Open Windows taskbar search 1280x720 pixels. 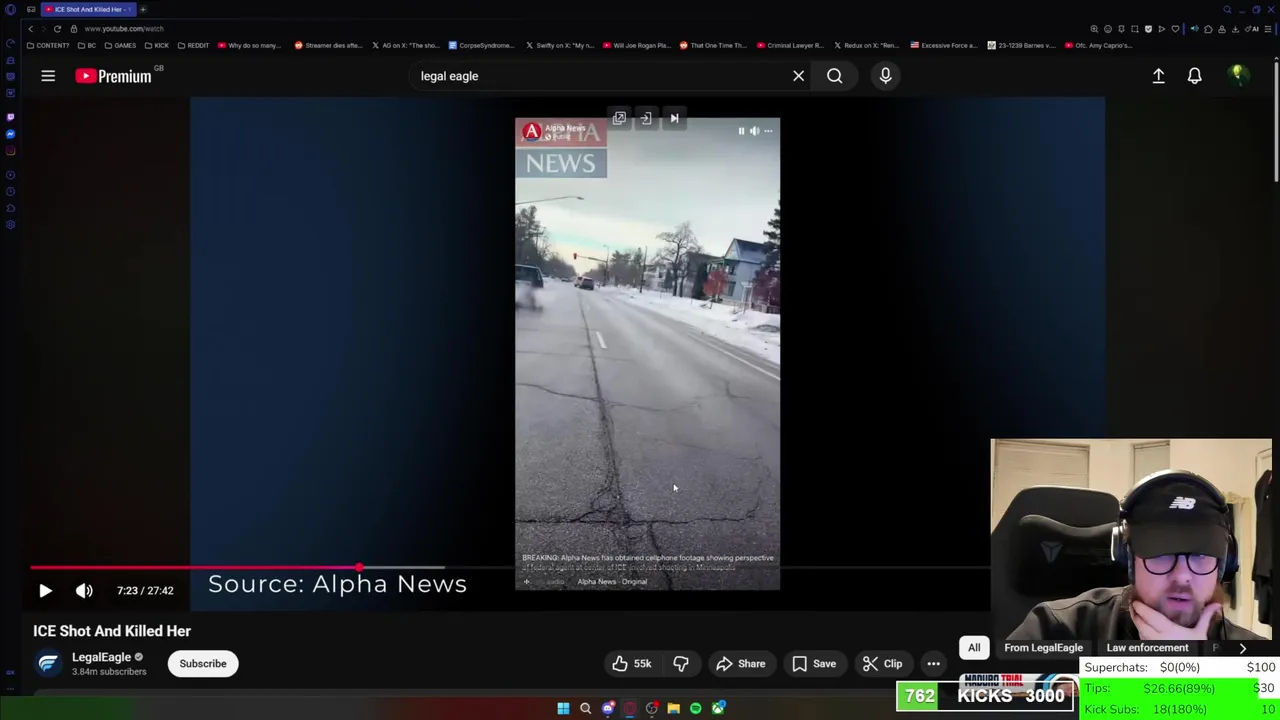point(585,709)
